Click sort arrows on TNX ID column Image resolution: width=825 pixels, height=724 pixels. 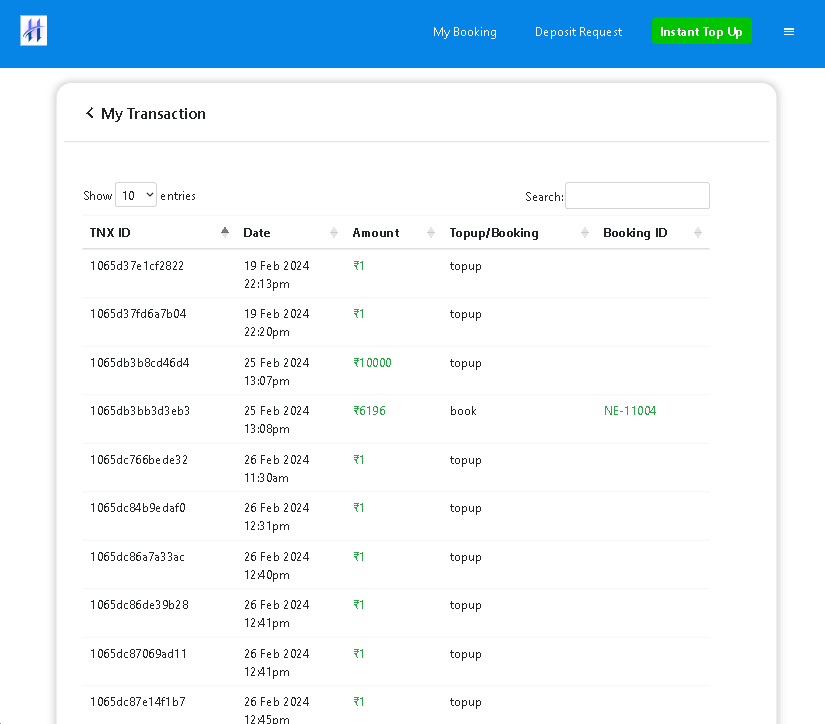pyautogui.click(x=225, y=233)
